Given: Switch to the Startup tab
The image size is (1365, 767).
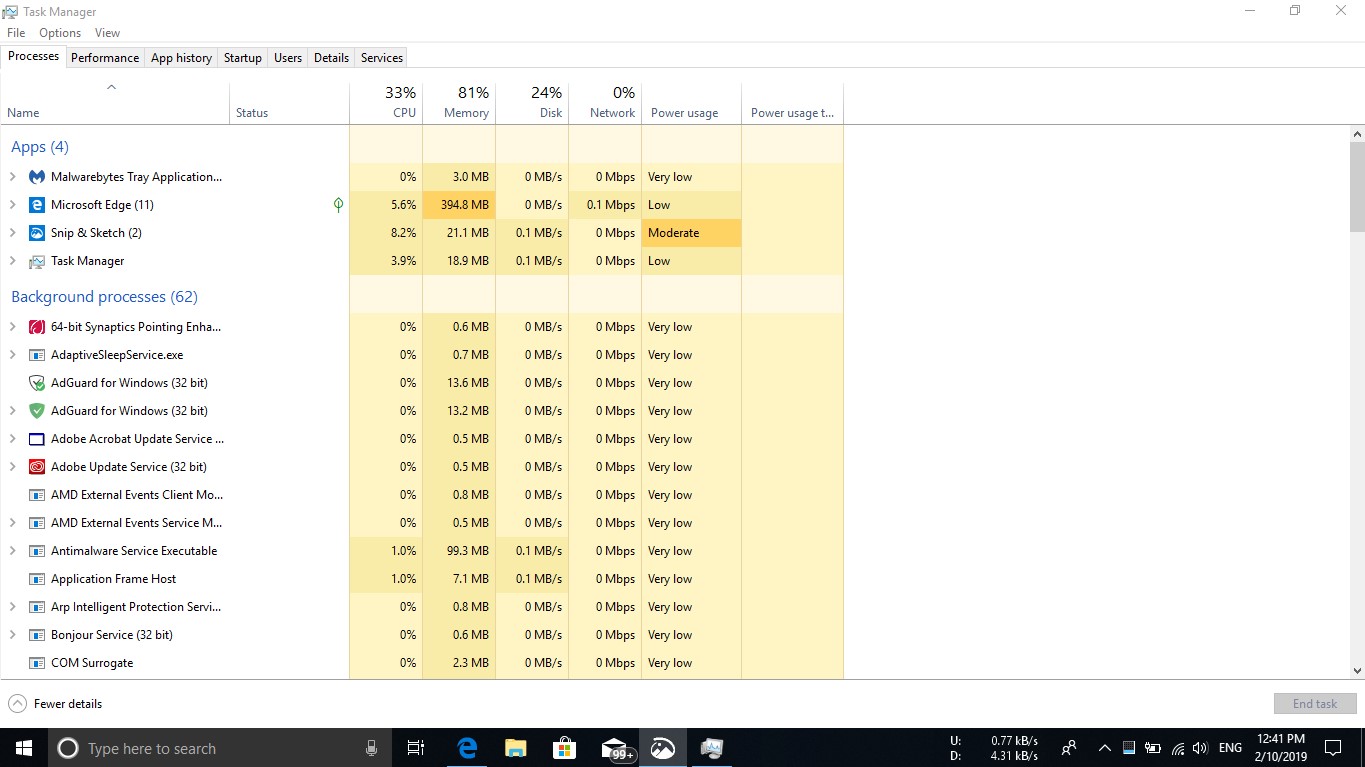Looking at the screenshot, I should tap(242, 58).
